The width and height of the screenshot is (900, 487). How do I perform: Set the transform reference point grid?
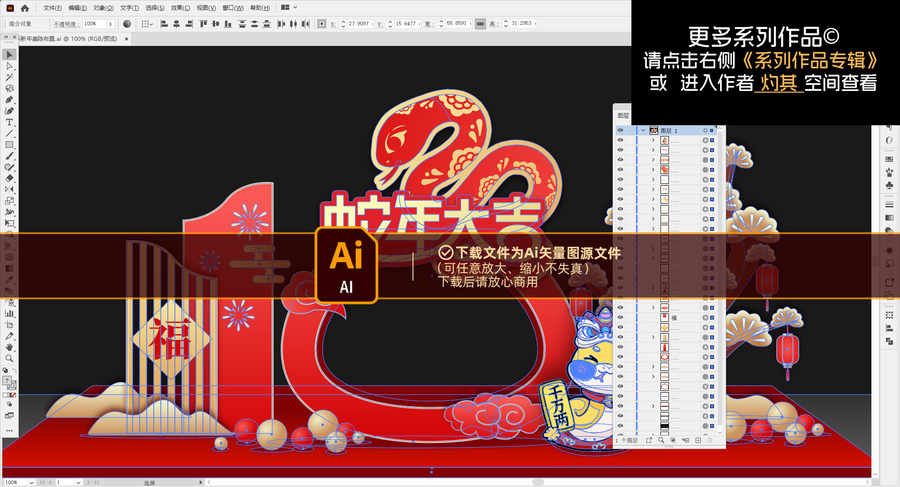[x=321, y=24]
